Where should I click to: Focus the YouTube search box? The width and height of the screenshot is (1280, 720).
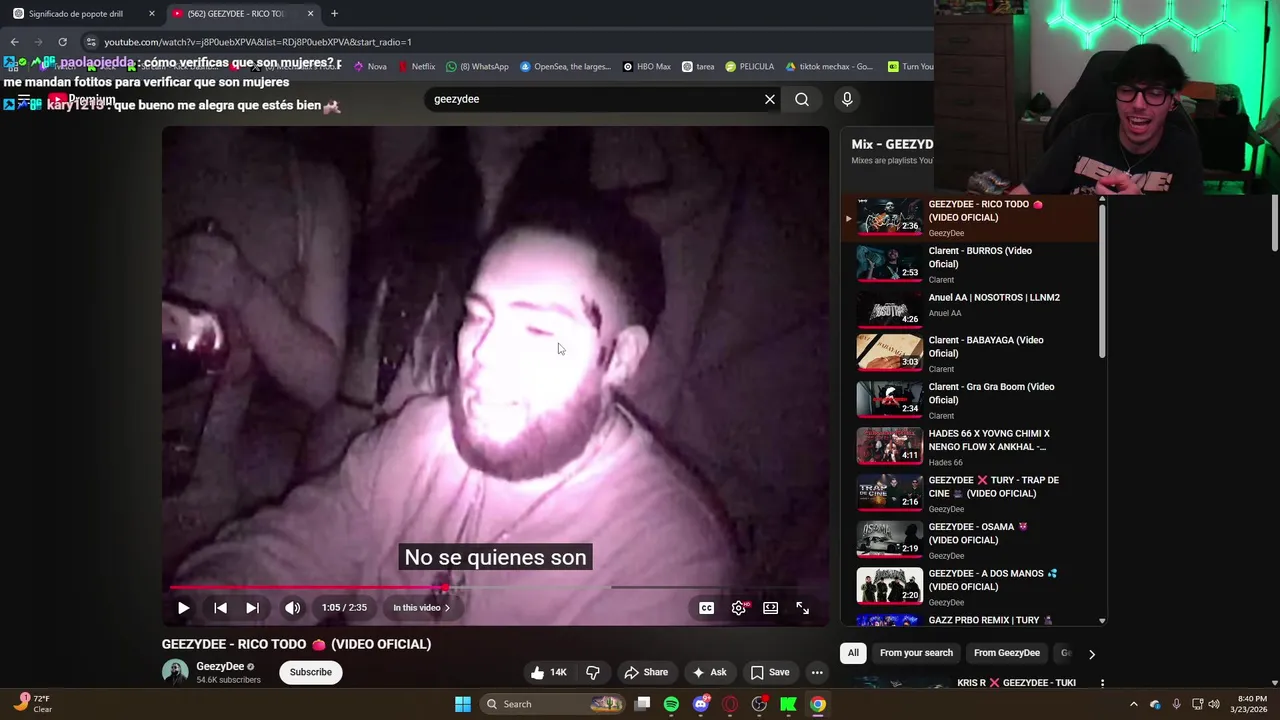click(594, 99)
